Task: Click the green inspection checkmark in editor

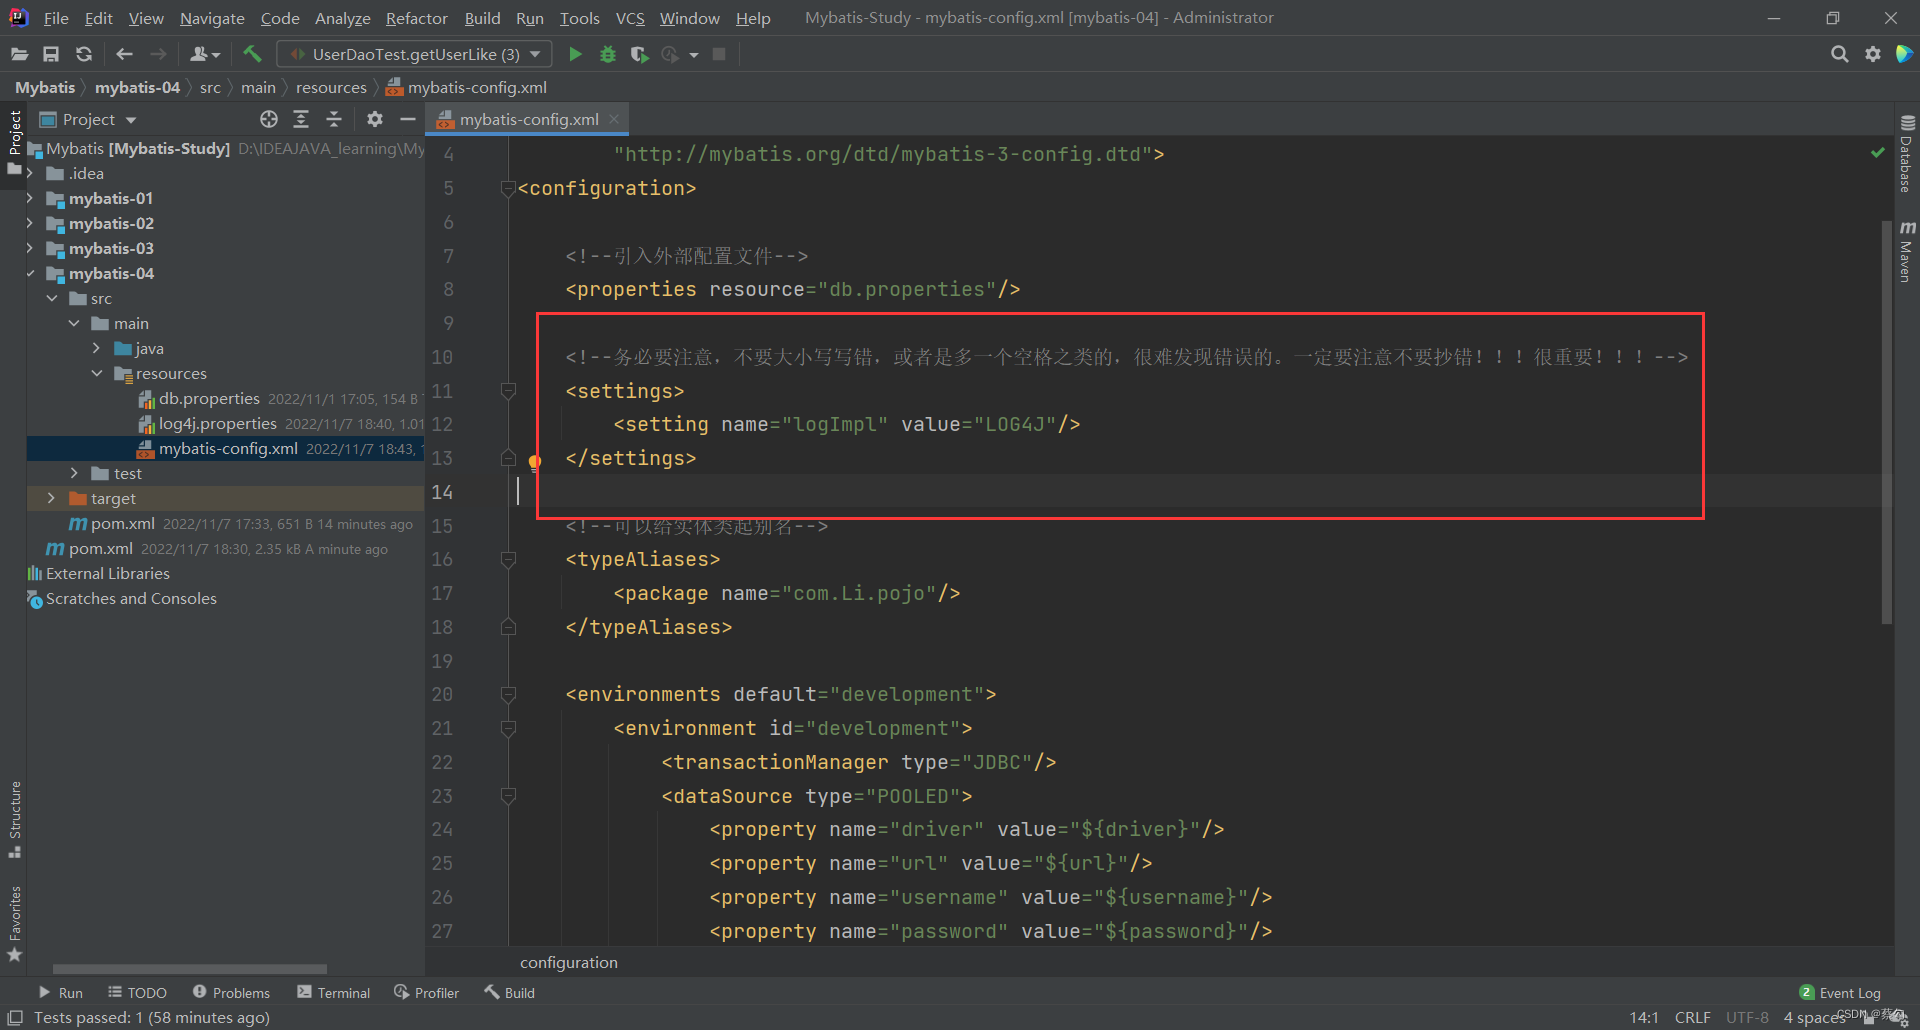Action: (1877, 153)
